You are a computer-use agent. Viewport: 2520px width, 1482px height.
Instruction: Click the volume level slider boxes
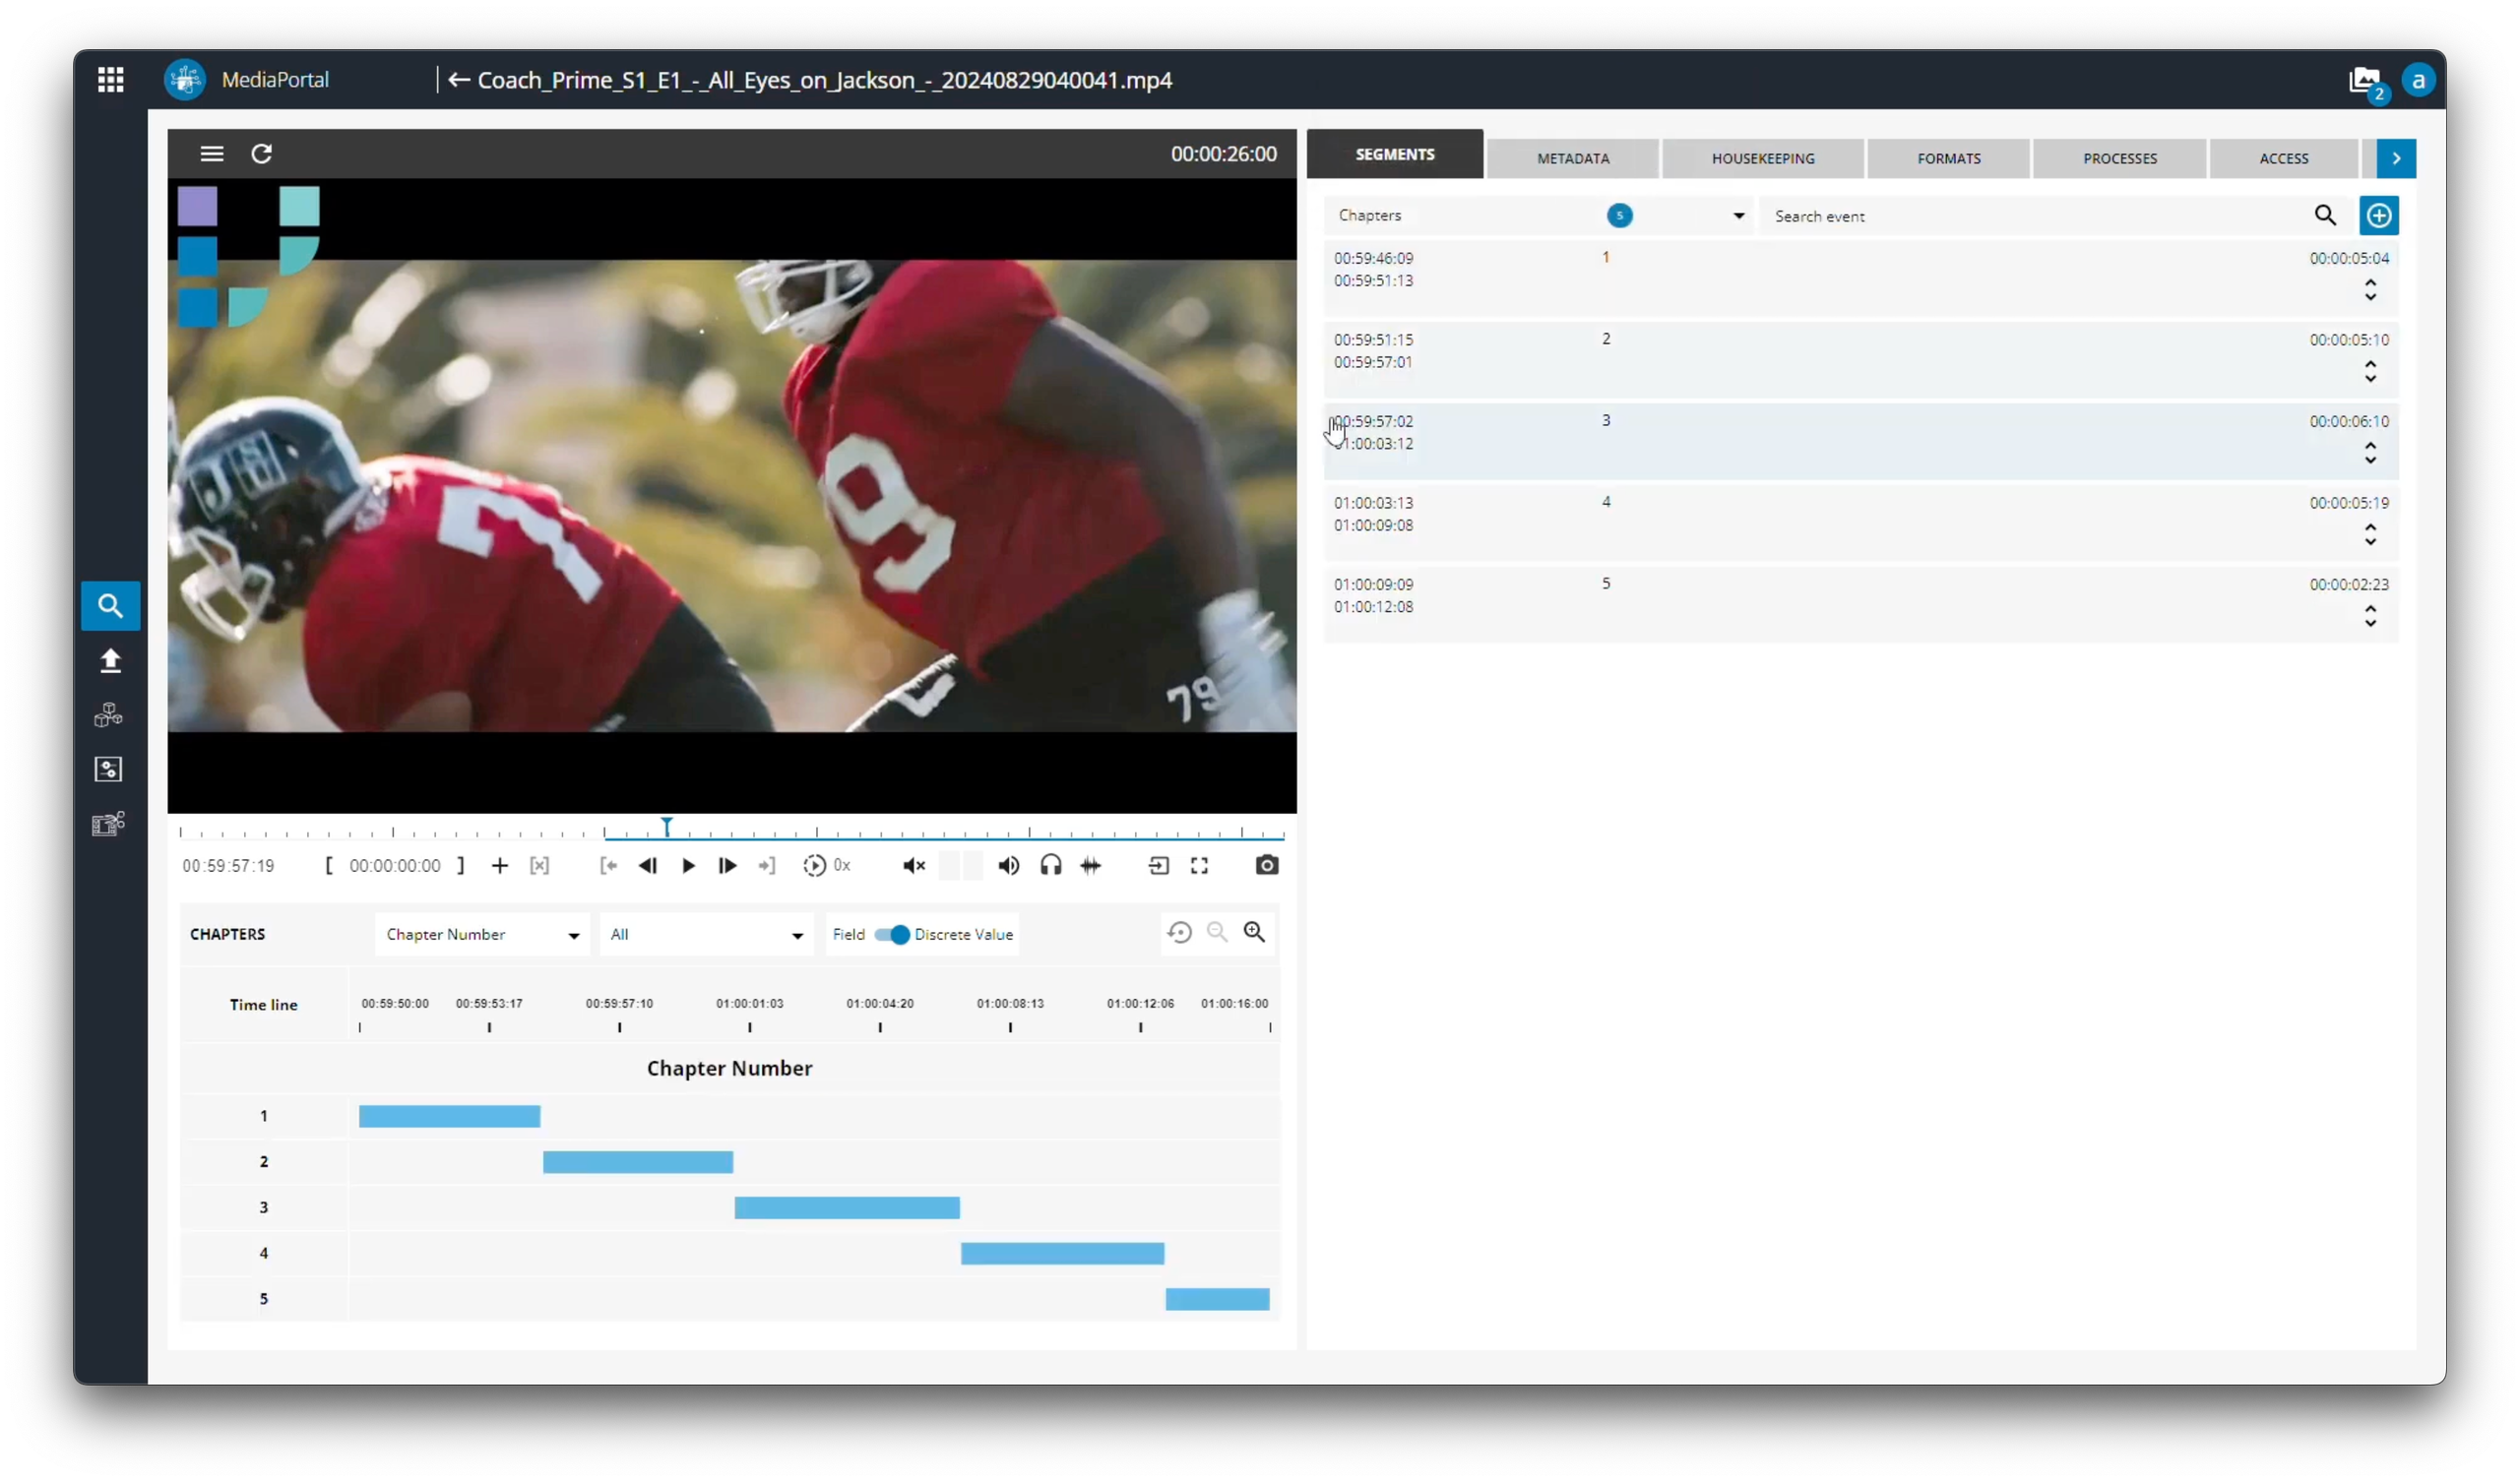tap(960, 866)
